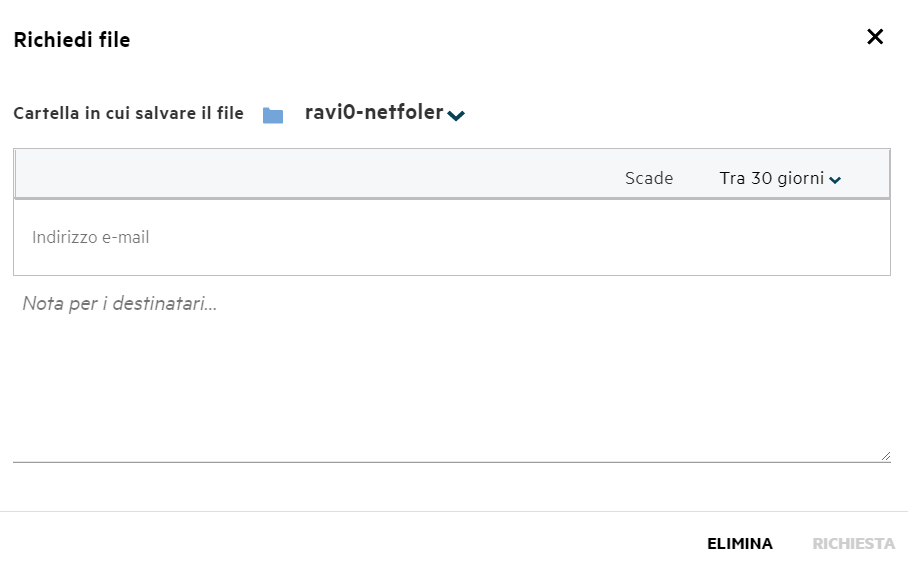
Task: Click the Scade label
Action: pyautogui.click(x=649, y=178)
